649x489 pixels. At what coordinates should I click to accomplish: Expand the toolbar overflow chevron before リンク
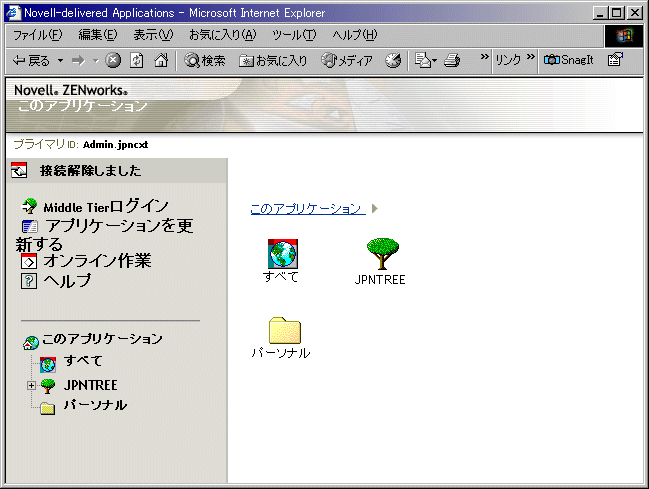pos(484,59)
